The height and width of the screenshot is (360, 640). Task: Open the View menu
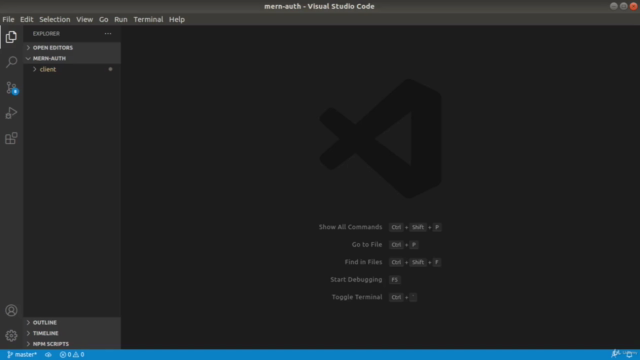point(84,19)
